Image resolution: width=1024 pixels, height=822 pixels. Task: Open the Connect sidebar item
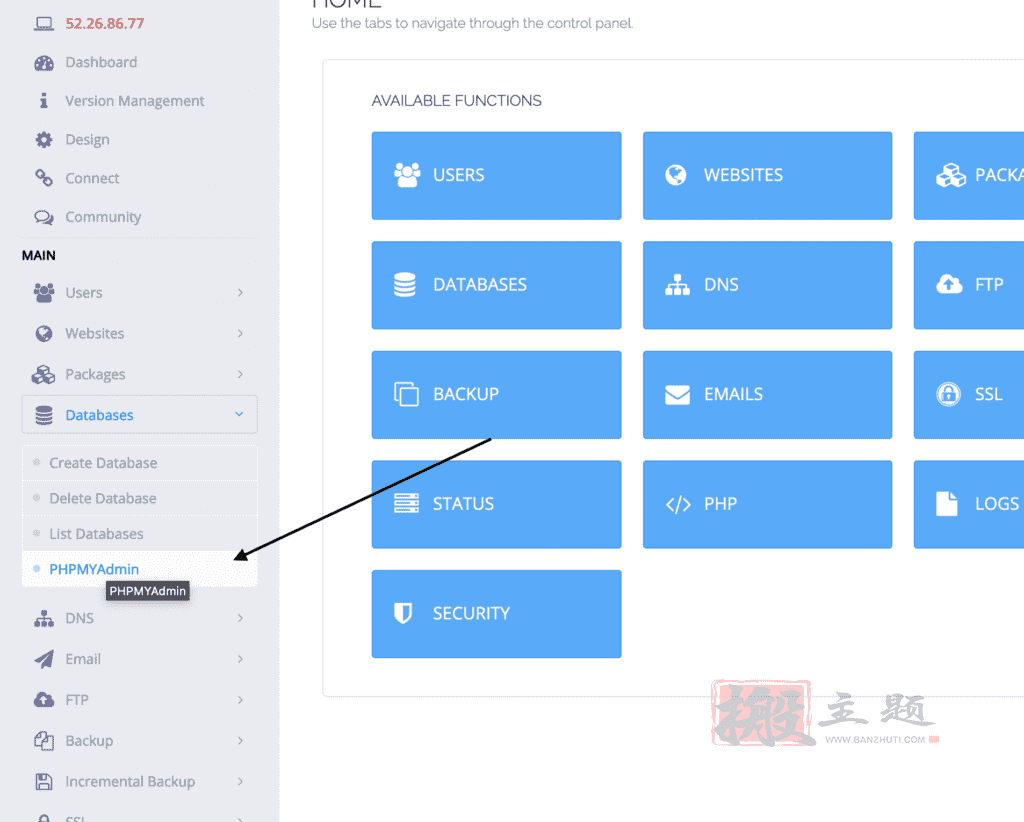92,178
